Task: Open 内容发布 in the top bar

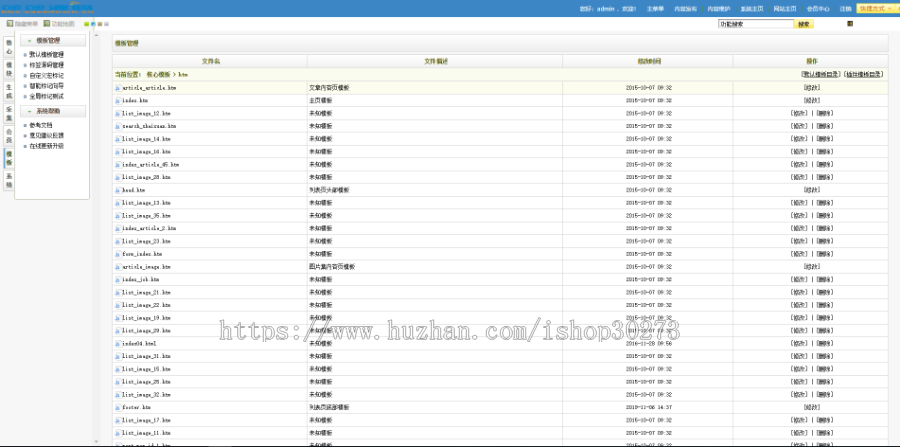Action: 685,9
